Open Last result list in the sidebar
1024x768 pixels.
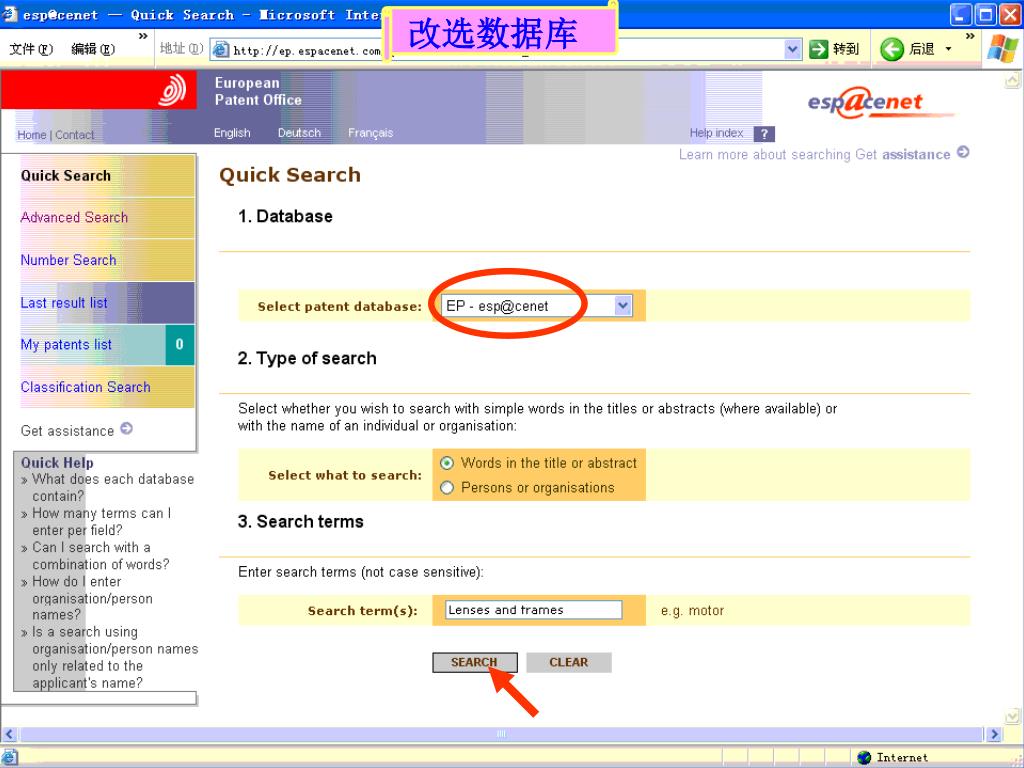64,303
